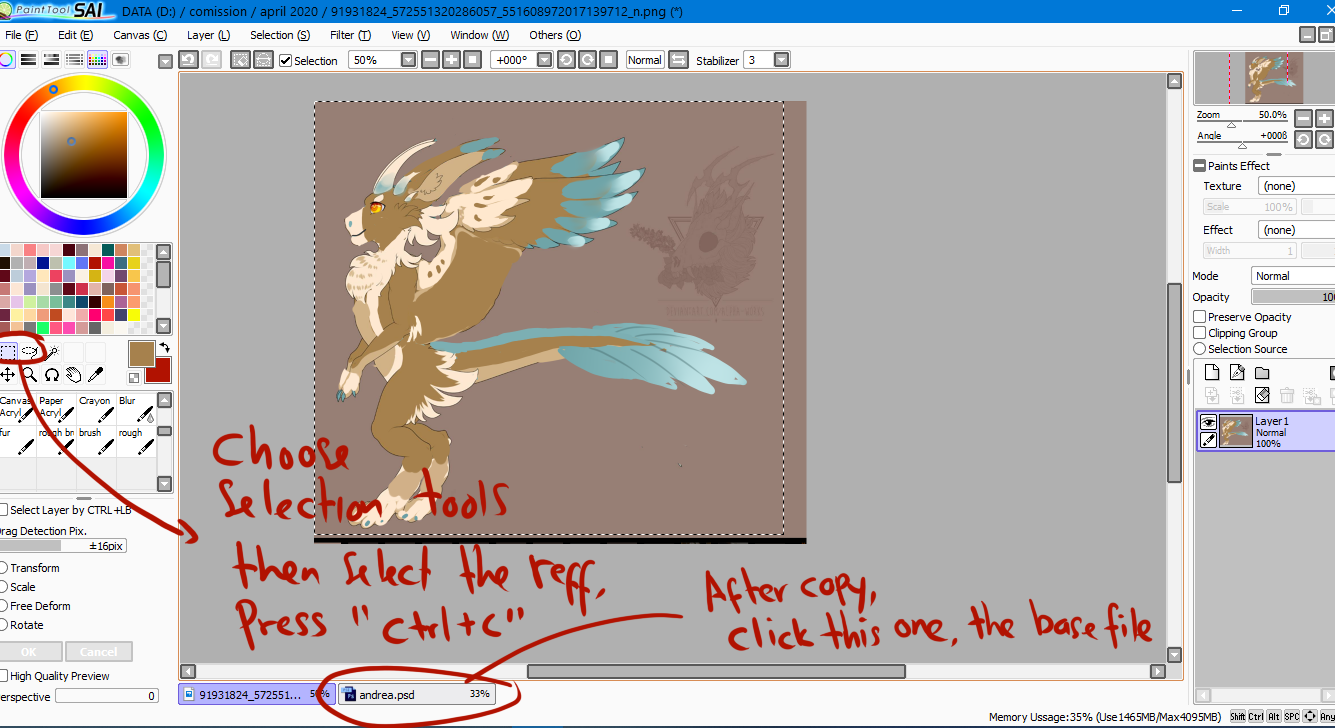Click the invert selection icon in toolbar
1335x728 pixels.
[x=263, y=60]
